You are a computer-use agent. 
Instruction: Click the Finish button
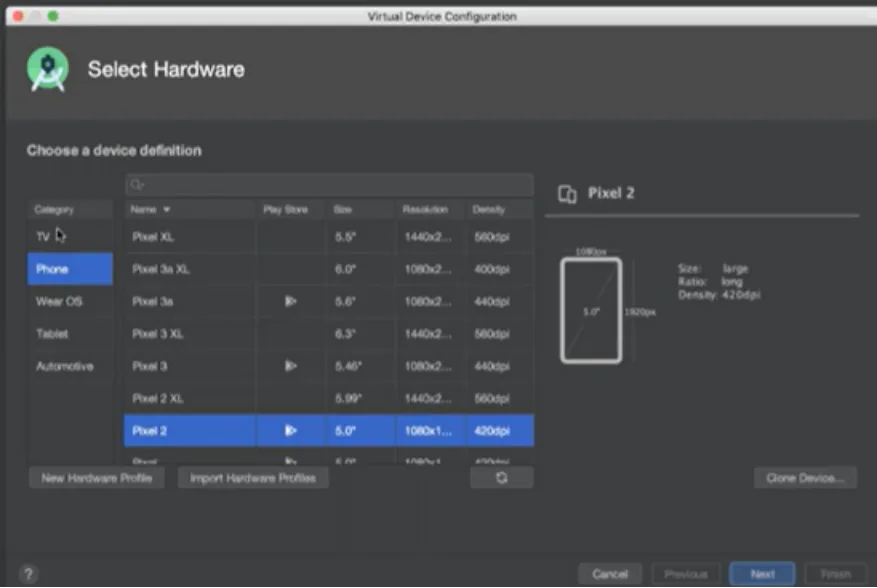[x=836, y=574]
